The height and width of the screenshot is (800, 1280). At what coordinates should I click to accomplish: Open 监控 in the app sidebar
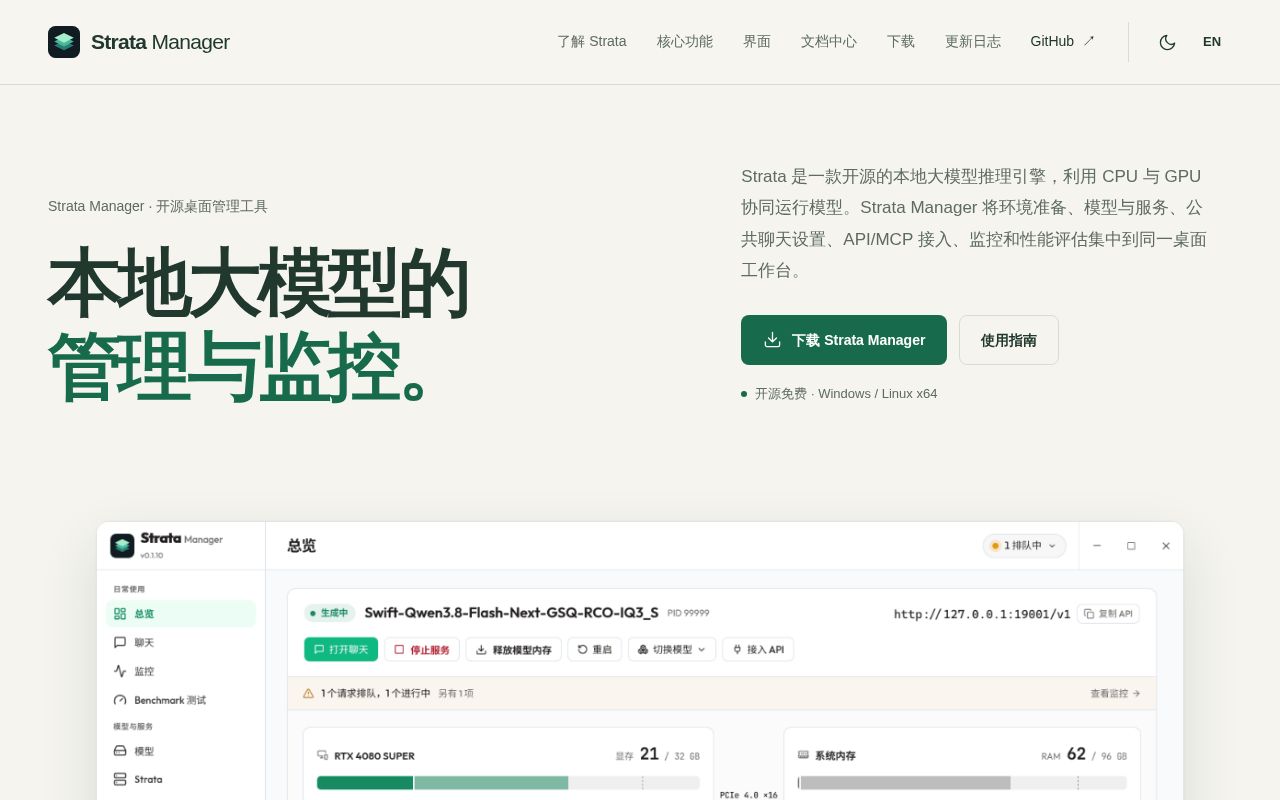pyautogui.click(x=181, y=672)
